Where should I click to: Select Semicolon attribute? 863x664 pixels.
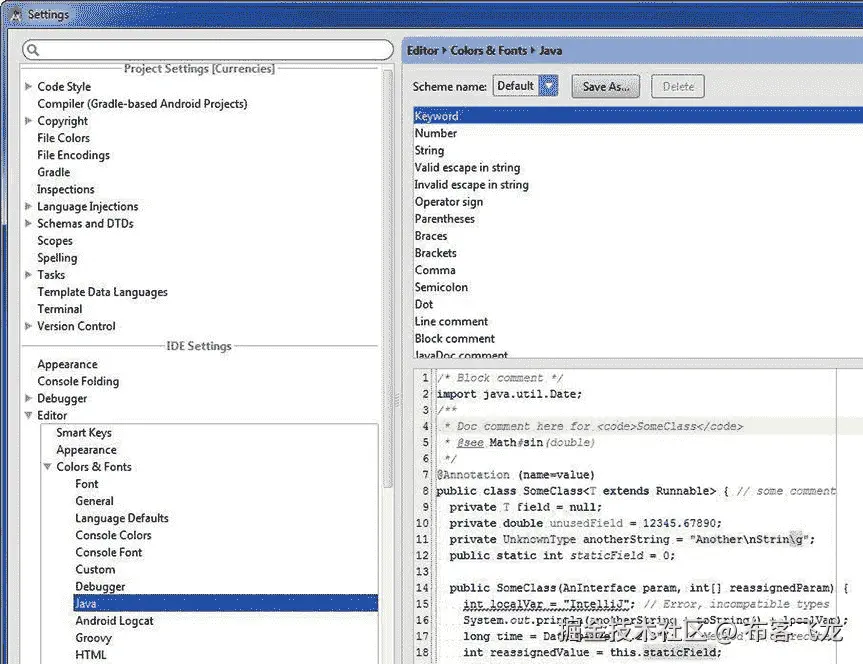click(441, 287)
